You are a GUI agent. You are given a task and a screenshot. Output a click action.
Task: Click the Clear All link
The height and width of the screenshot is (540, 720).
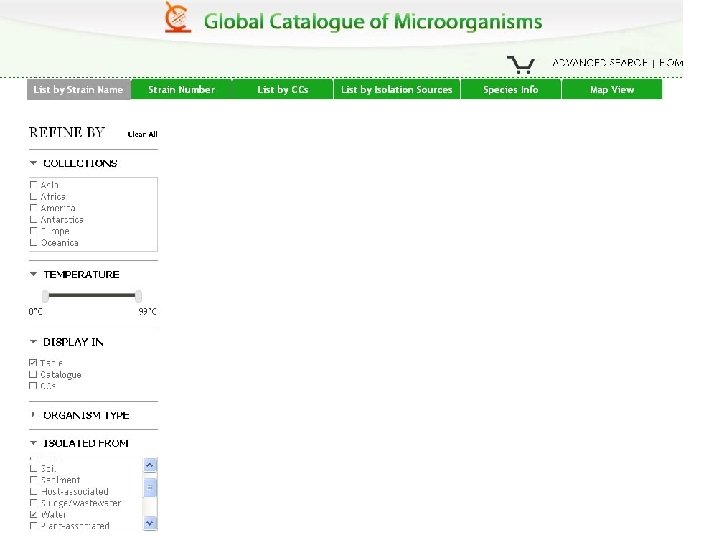point(143,134)
